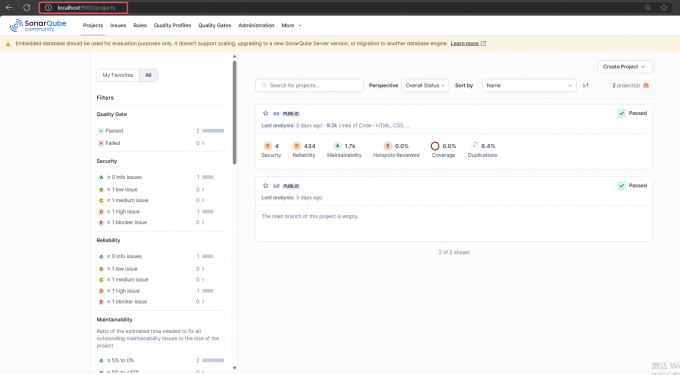Image resolution: width=680 pixels, height=375 pixels.
Task: Click the Search for projects input field
Action: pyautogui.click(x=309, y=85)
